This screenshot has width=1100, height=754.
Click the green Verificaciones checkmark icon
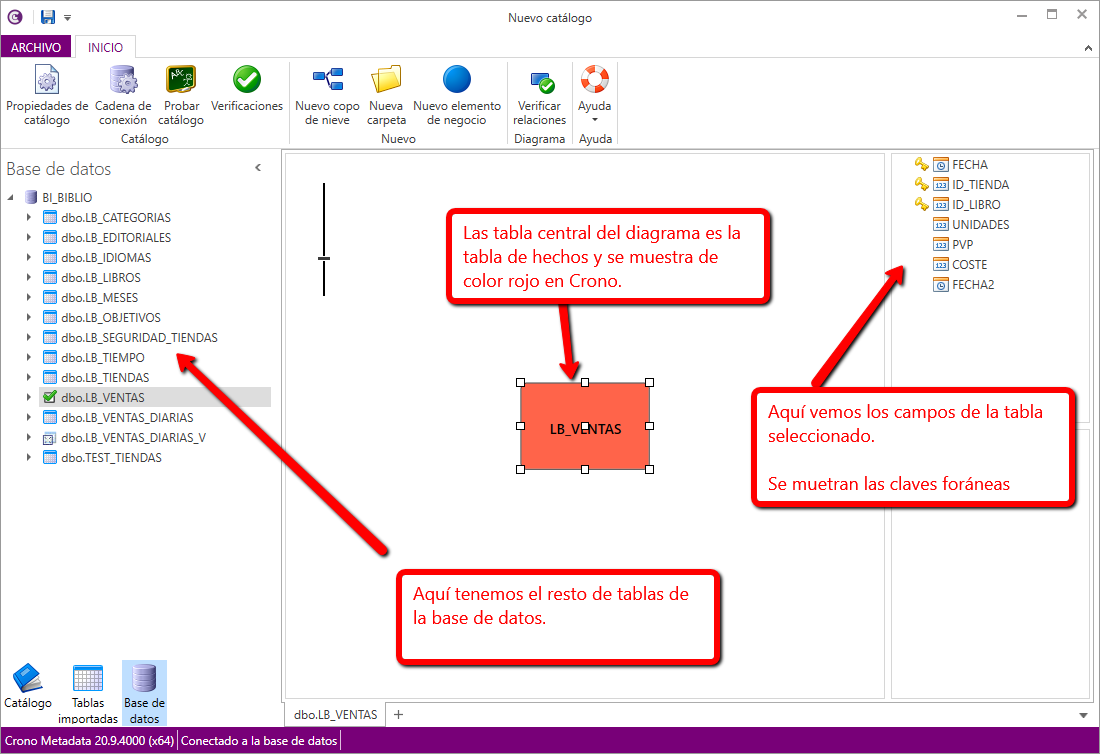pyautogui.click(x=247, y=80)
